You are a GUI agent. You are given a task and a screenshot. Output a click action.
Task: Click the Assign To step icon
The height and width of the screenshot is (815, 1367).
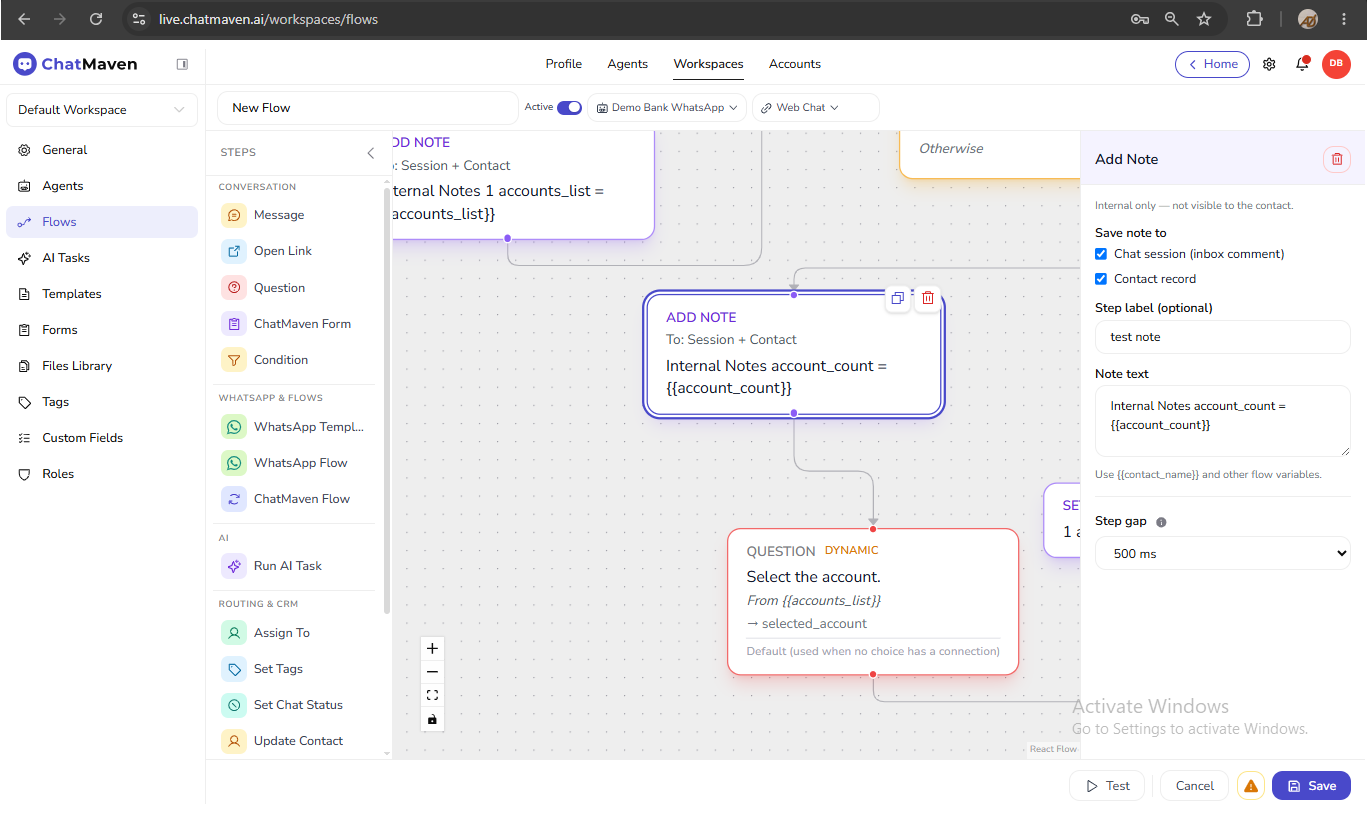234,633
